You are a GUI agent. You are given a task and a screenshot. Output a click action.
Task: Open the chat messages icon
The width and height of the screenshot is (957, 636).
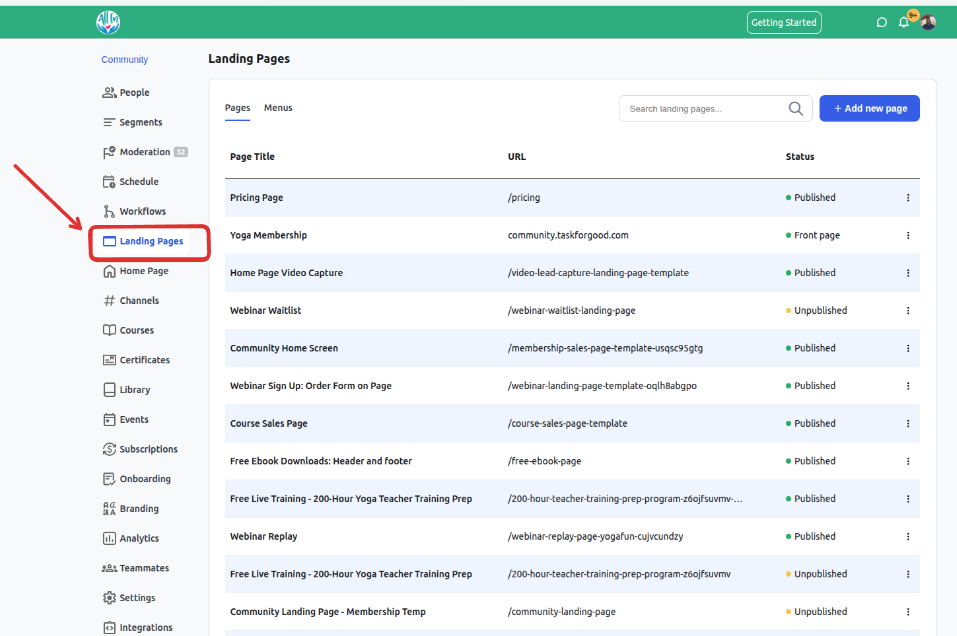click(881, 23)
